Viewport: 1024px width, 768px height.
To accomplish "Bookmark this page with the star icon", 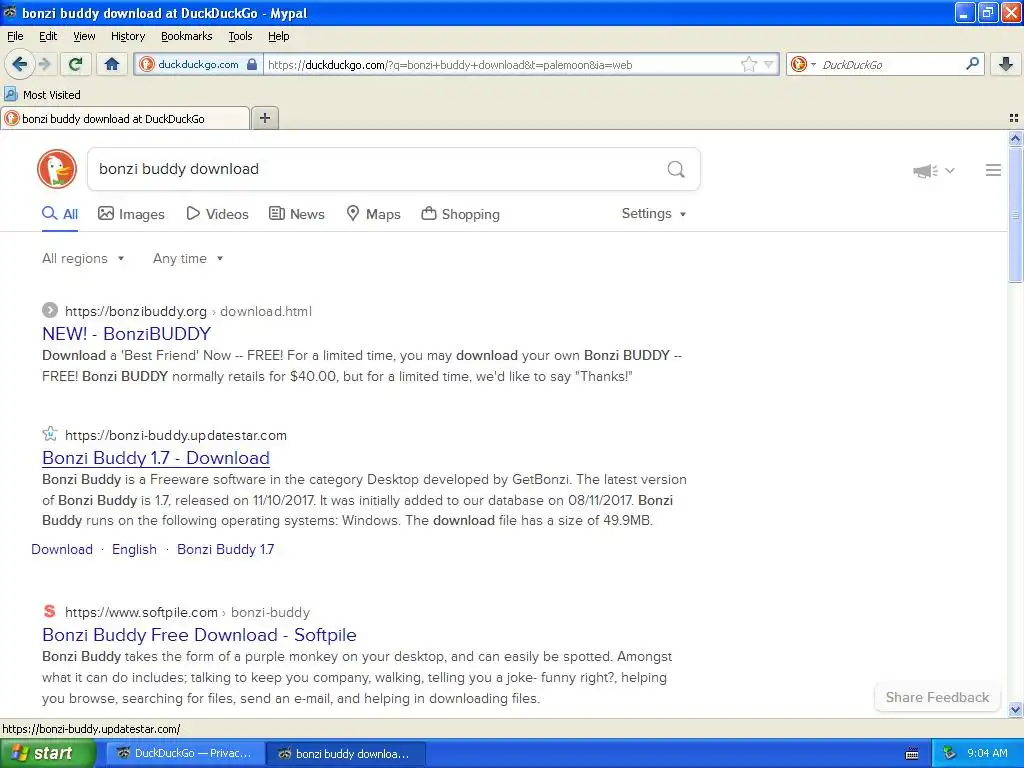I will (748, 64).
